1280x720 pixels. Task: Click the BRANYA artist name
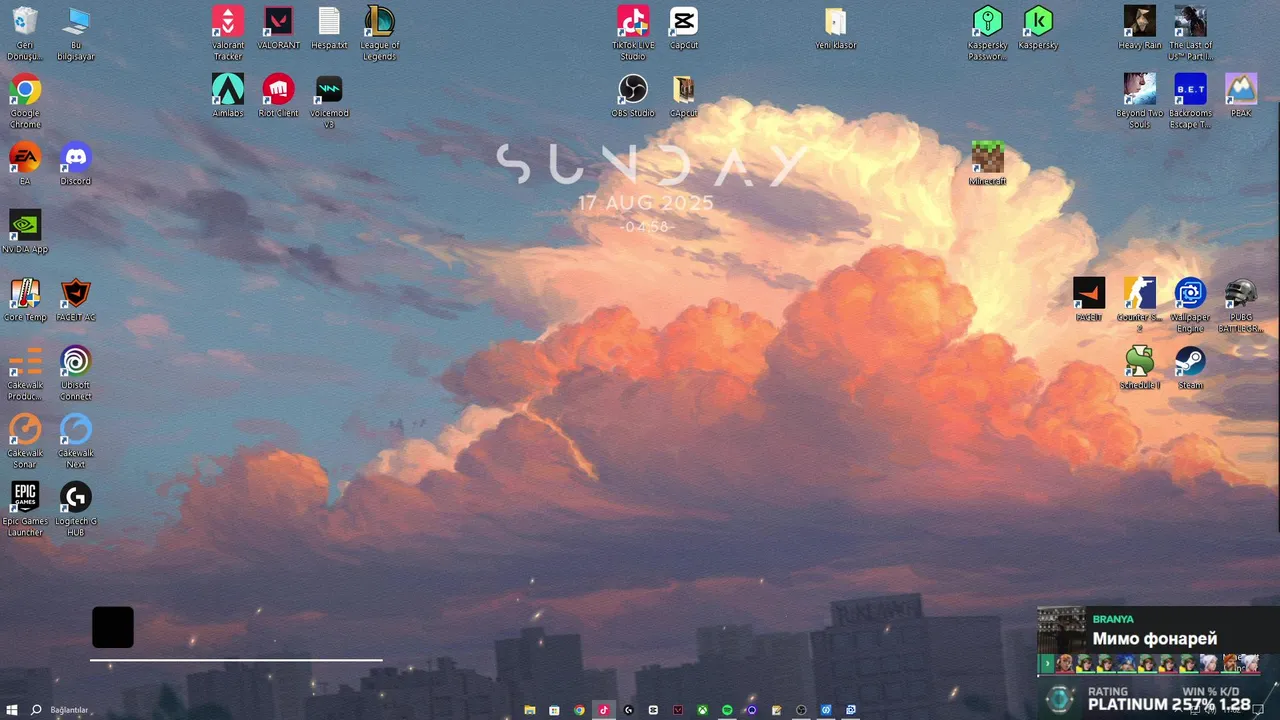click(1113, 619)
